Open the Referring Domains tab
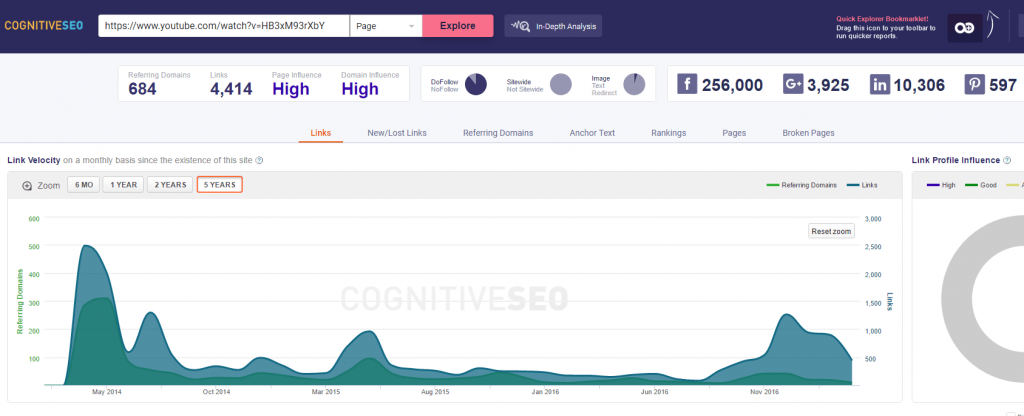The height and width of the screenshot is (416, 1024). tap(498, 133)
